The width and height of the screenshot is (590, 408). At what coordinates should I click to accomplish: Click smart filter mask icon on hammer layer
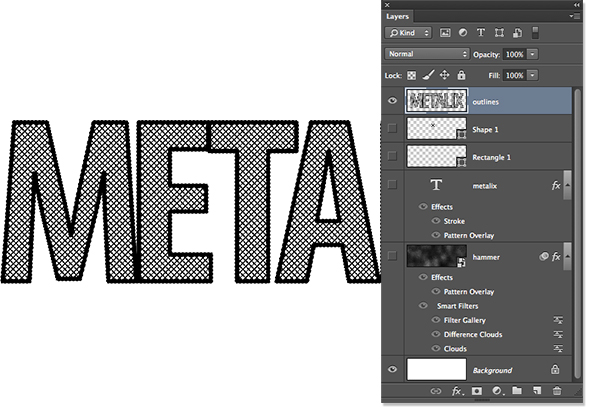tap(543, 257)
